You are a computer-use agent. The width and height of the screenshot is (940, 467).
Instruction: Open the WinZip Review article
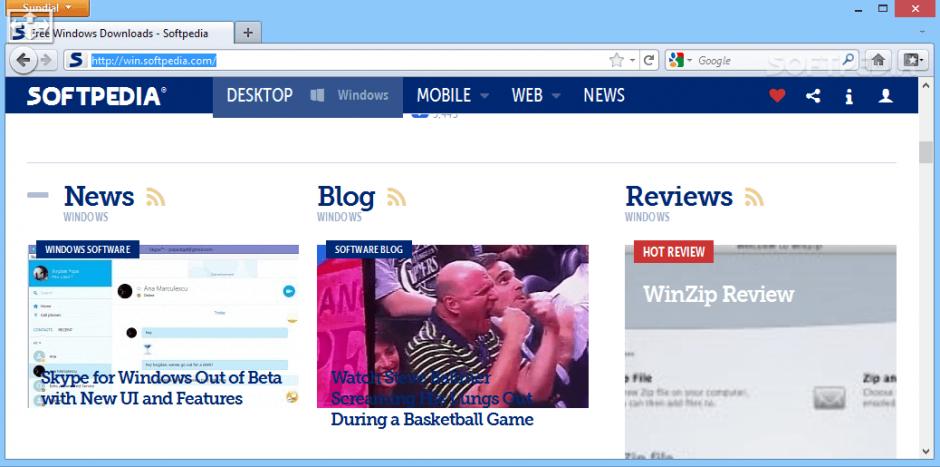pyautogui.click(x=718, y=294)
